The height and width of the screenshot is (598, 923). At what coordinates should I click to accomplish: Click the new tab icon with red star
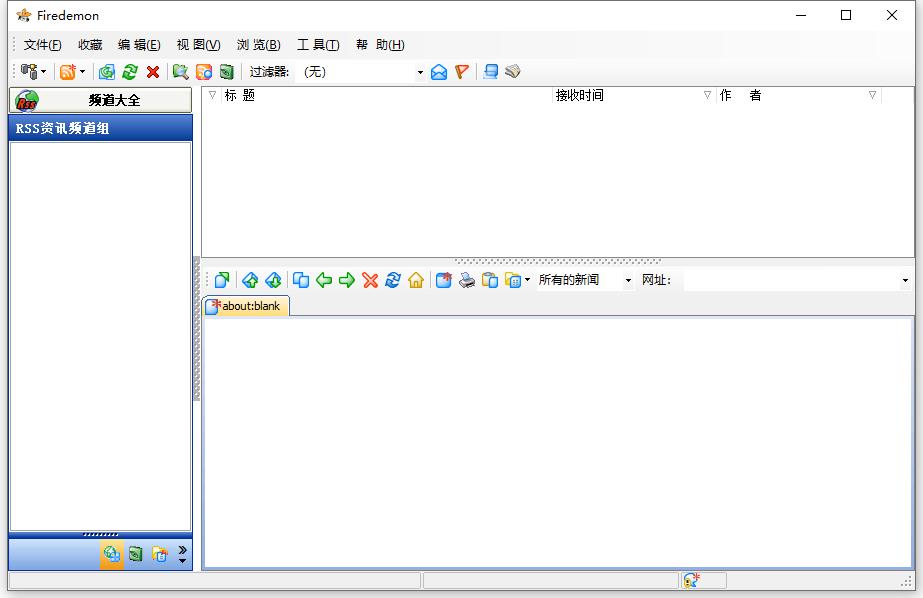pos(444,280)
